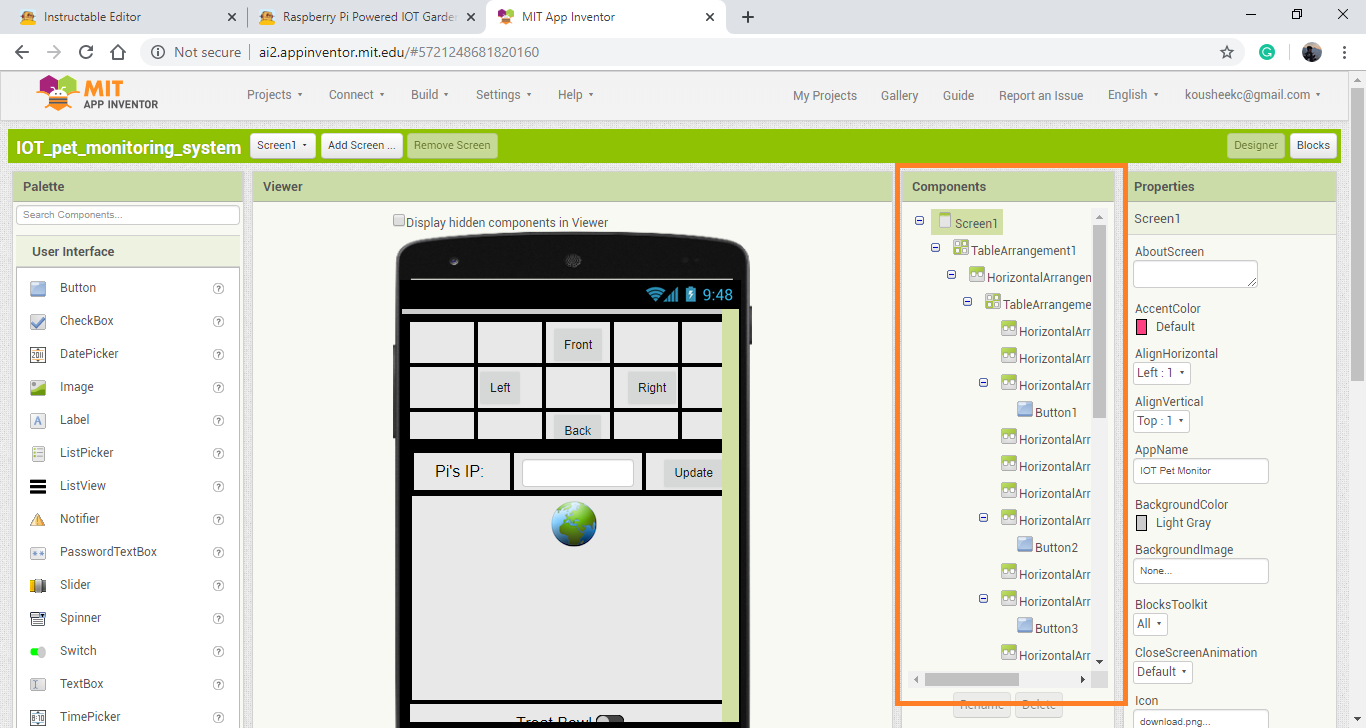This screenshot has width=1366, height=728.
Task: Open the BlocksToolkit dropdown
Action: [1151, 624]
